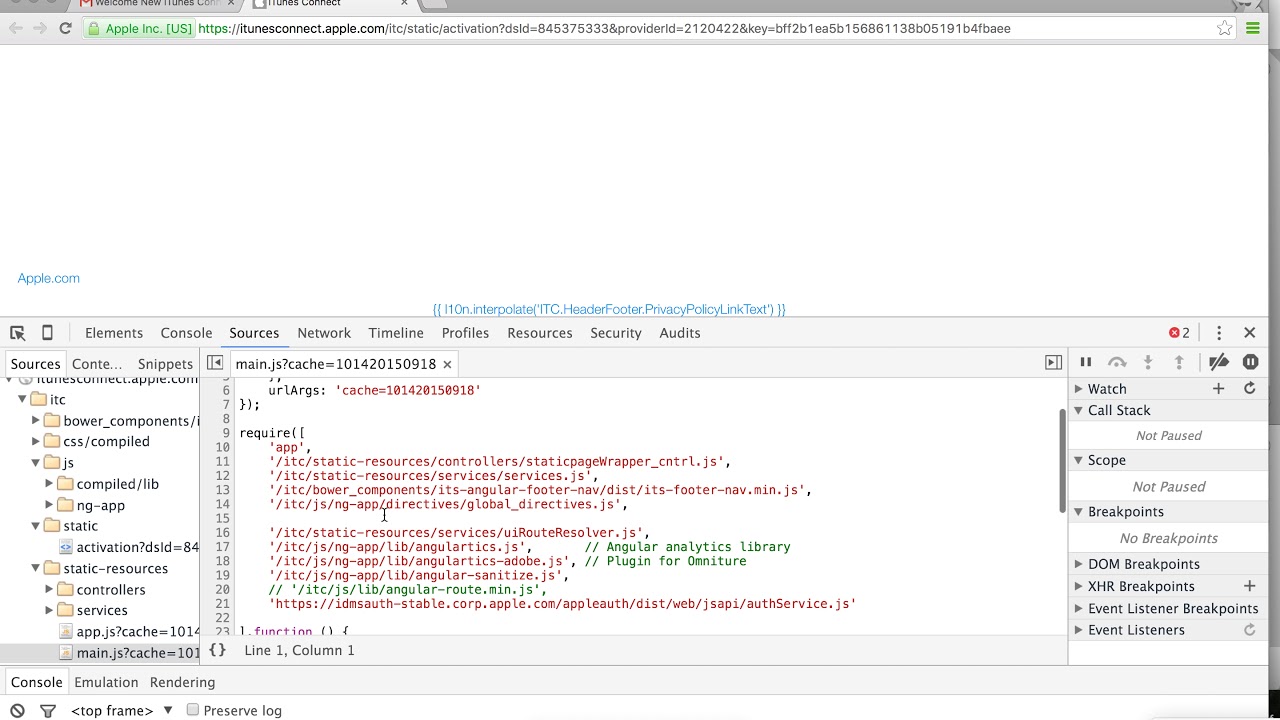Expand the XHR Breakpoints section
1280x720 pixels.
pyautogui.click(x=1078, y=586)
